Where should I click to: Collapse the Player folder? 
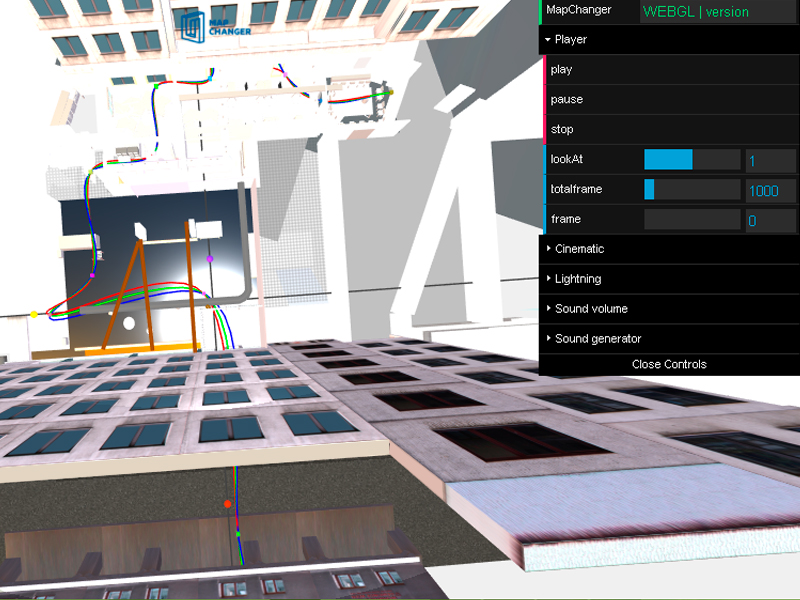pyautogui.click(x=669, y=39)
